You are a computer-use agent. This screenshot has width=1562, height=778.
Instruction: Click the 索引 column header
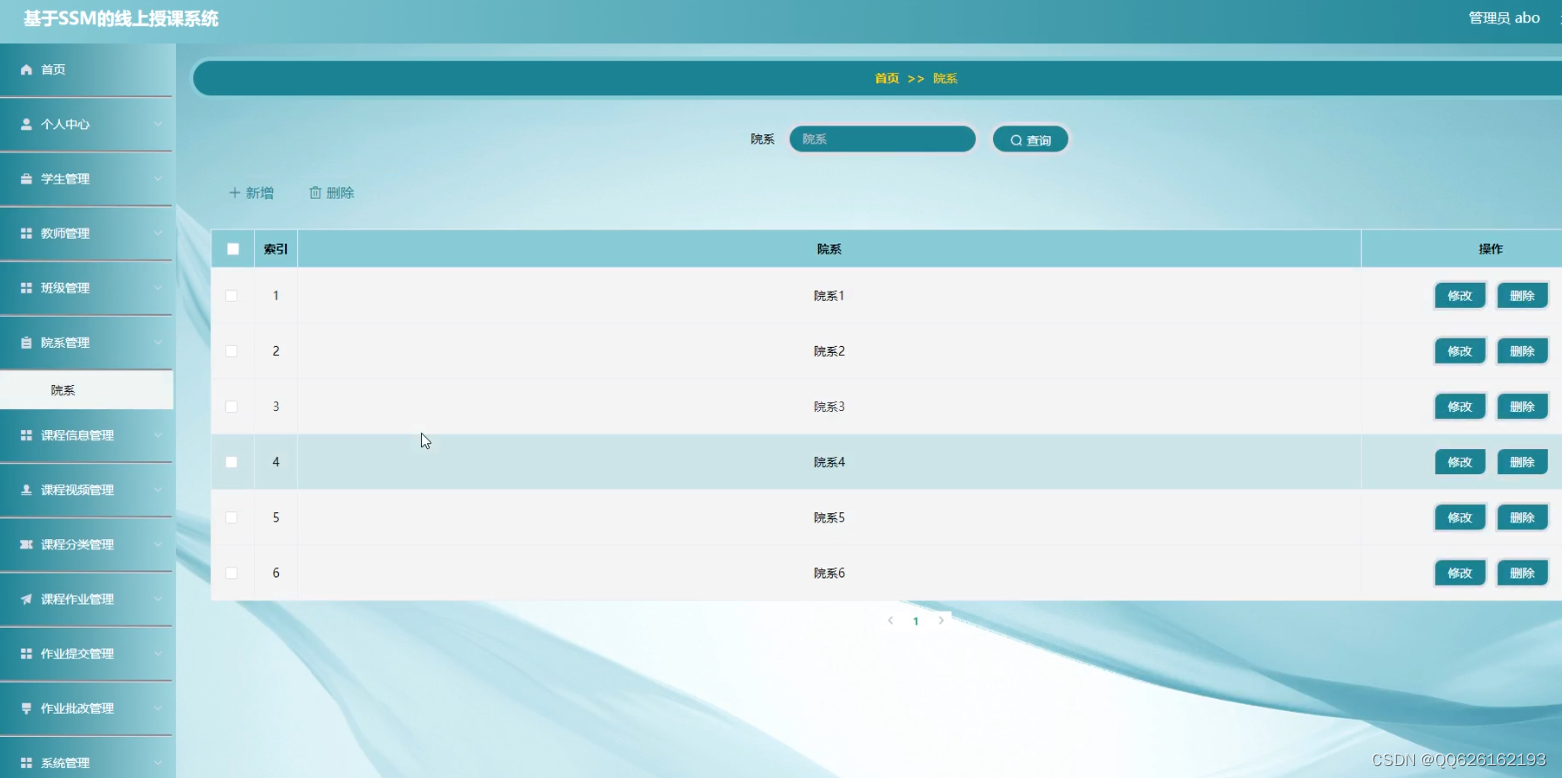click(x=276, y=249)
